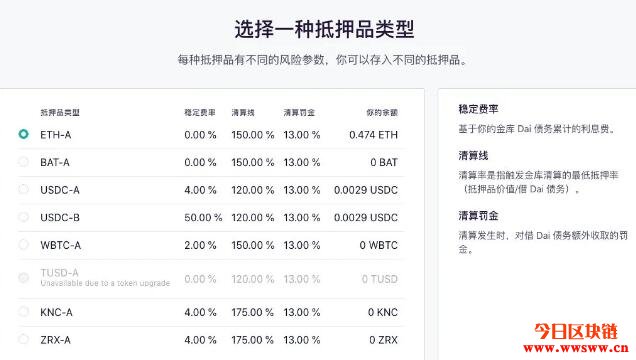The image size is (636, 360).
Task: Click the 你的余额 column header
Action: (382, 112)
